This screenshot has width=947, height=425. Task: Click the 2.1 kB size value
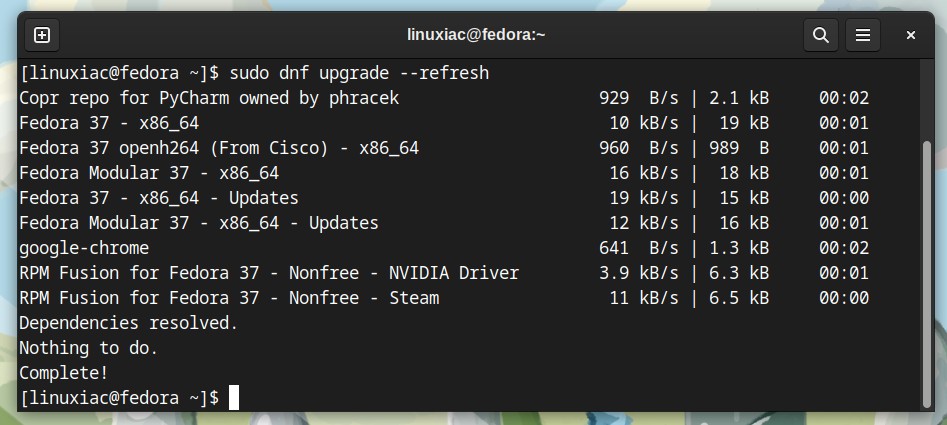(739, 98)
